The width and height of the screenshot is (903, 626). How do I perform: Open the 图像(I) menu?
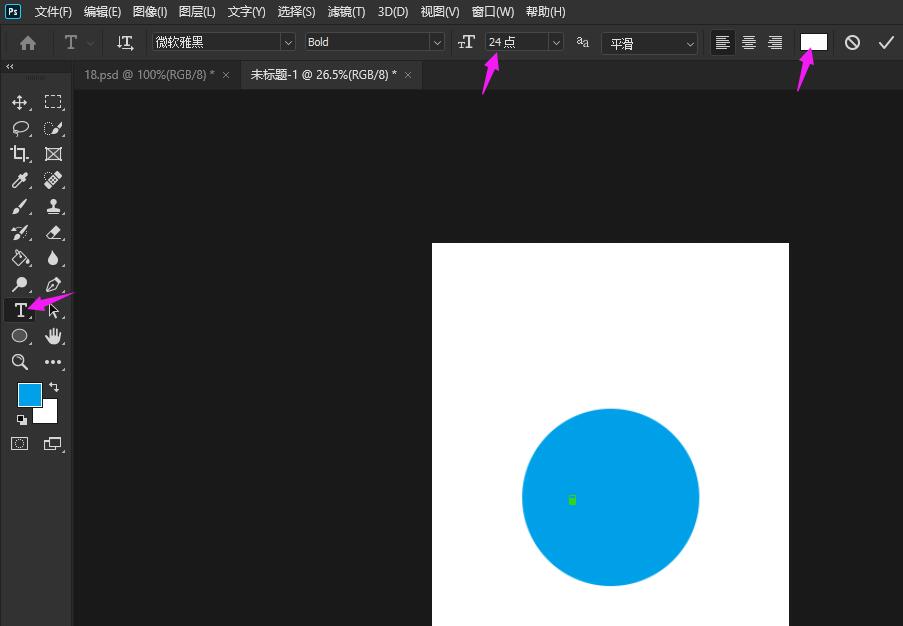pos(150,12)
